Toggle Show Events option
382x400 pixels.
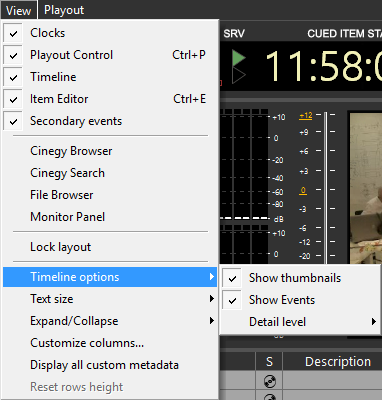point(300,300)
